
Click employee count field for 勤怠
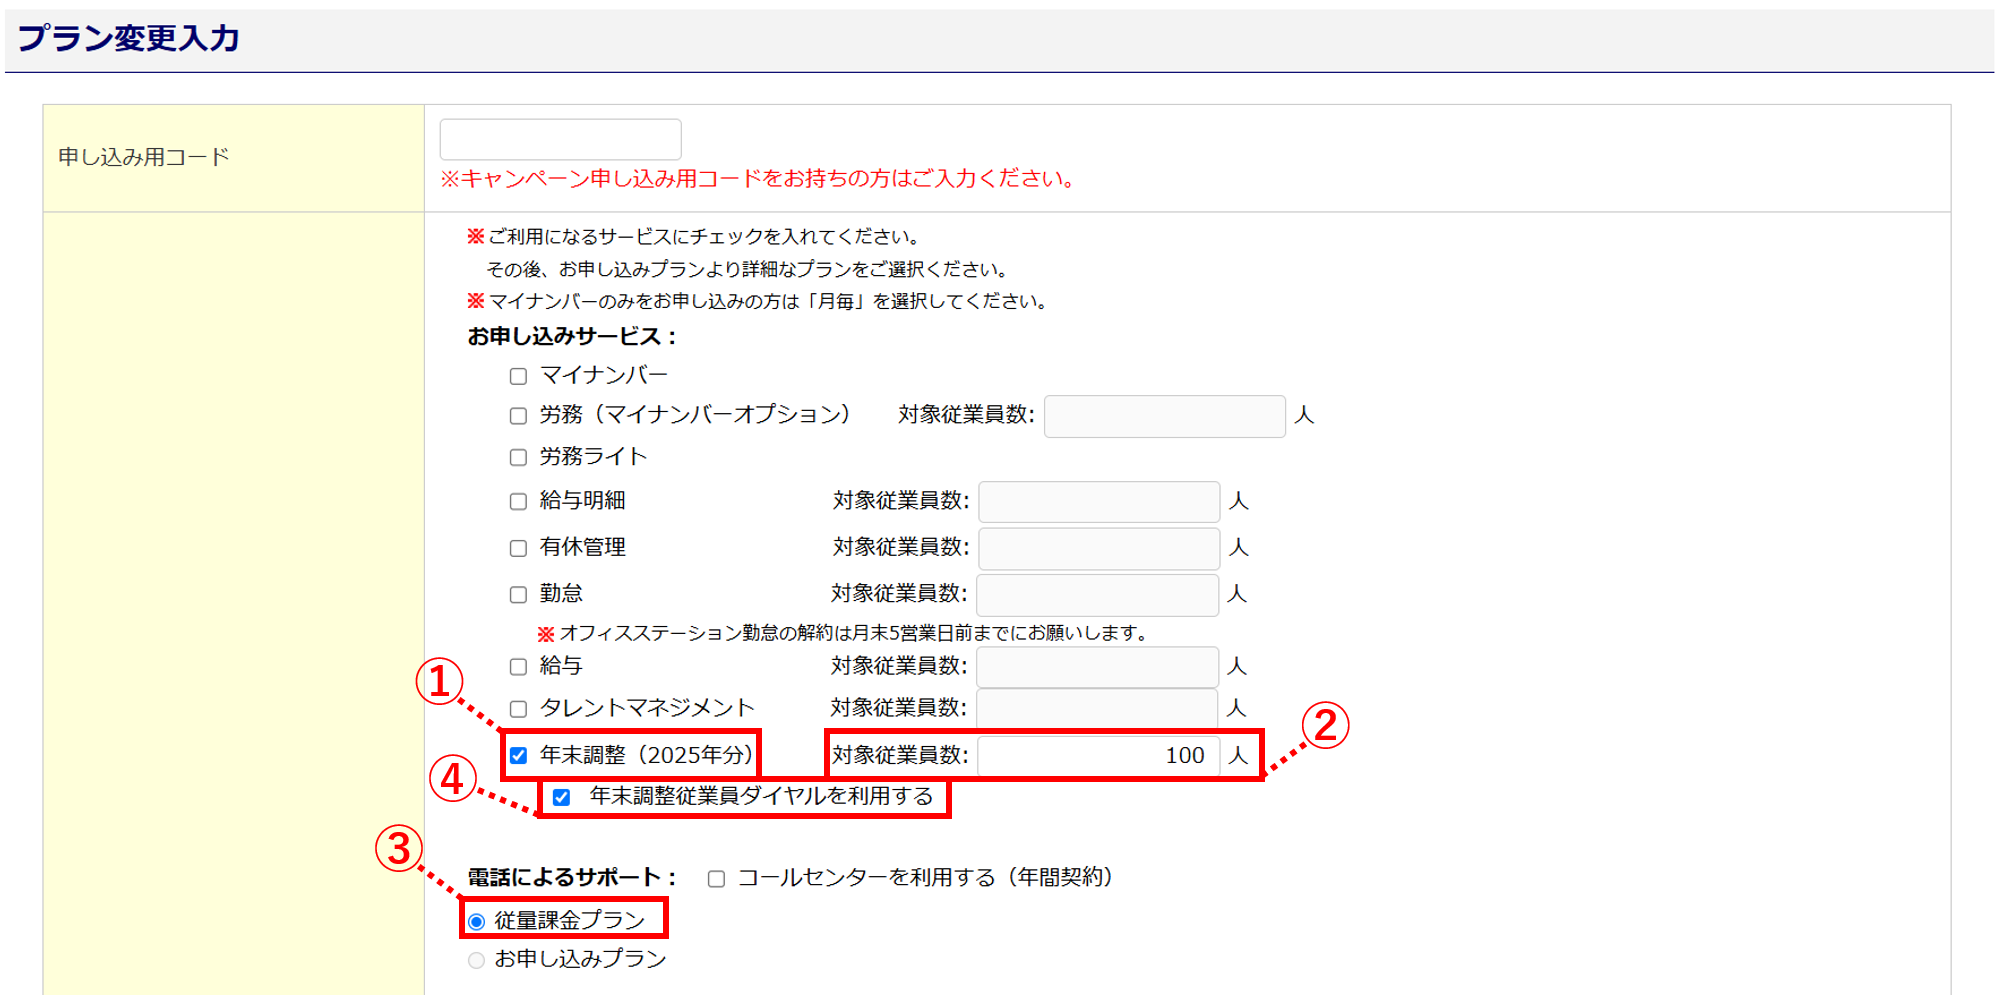tap(1097, 594)
